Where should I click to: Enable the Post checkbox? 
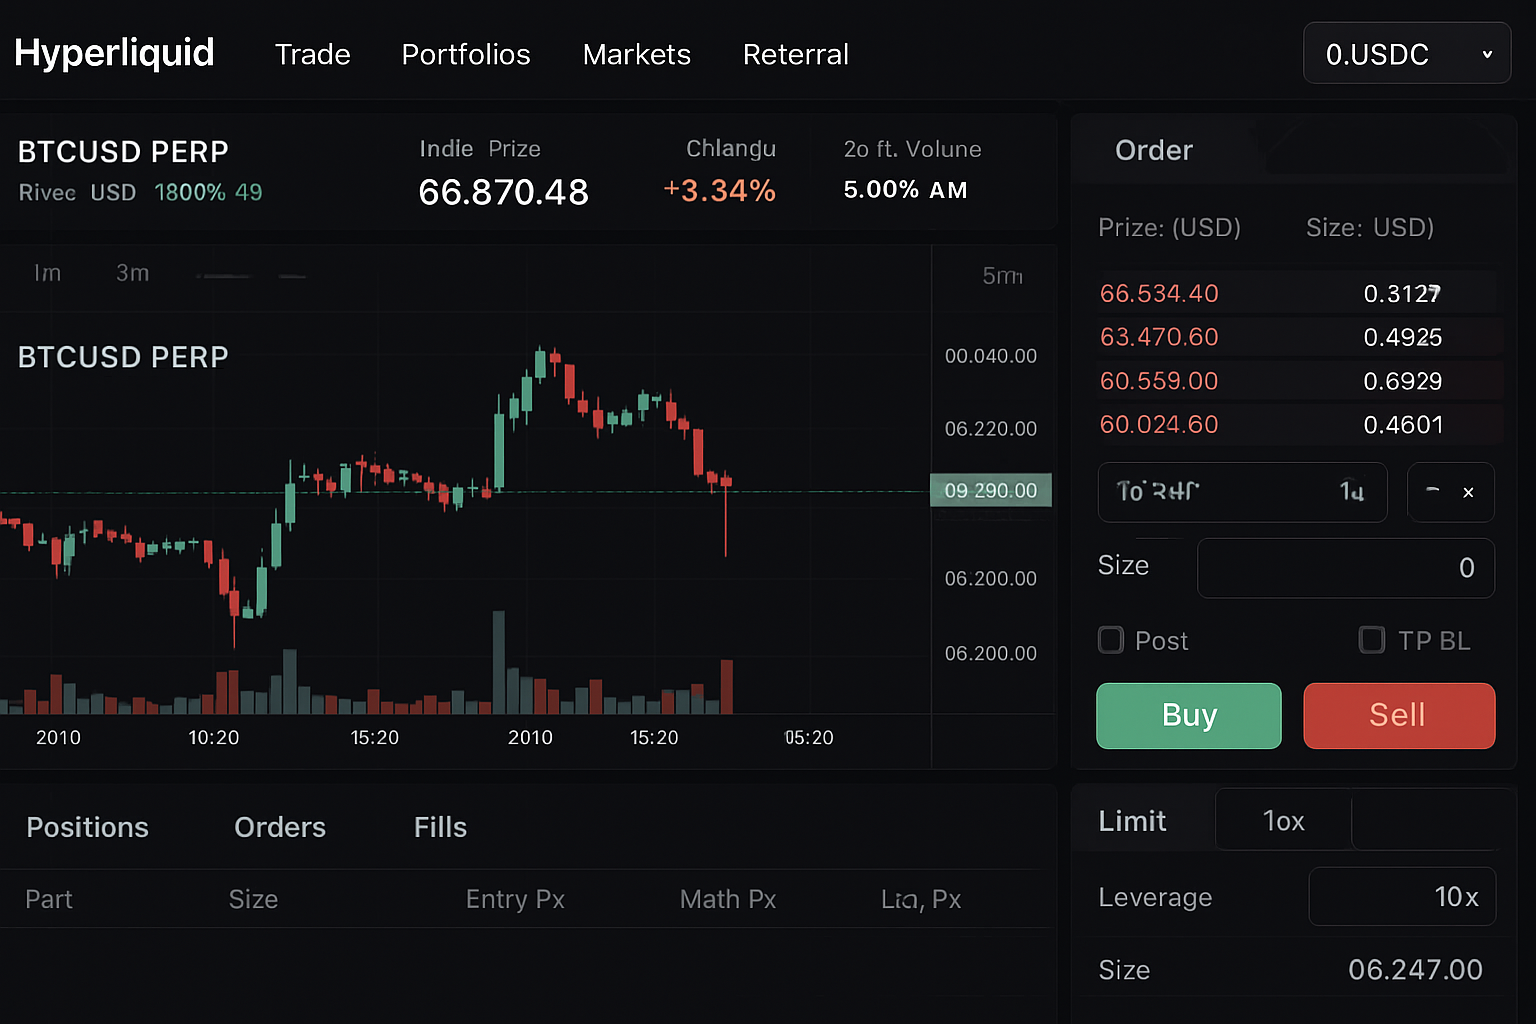(x=1110, y=640)
